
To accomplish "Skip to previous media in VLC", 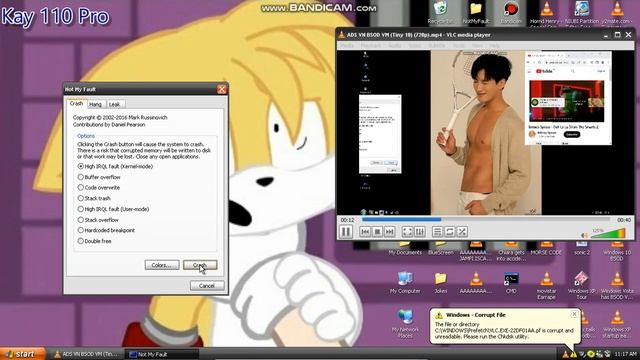I will click(x=365, y=232).
